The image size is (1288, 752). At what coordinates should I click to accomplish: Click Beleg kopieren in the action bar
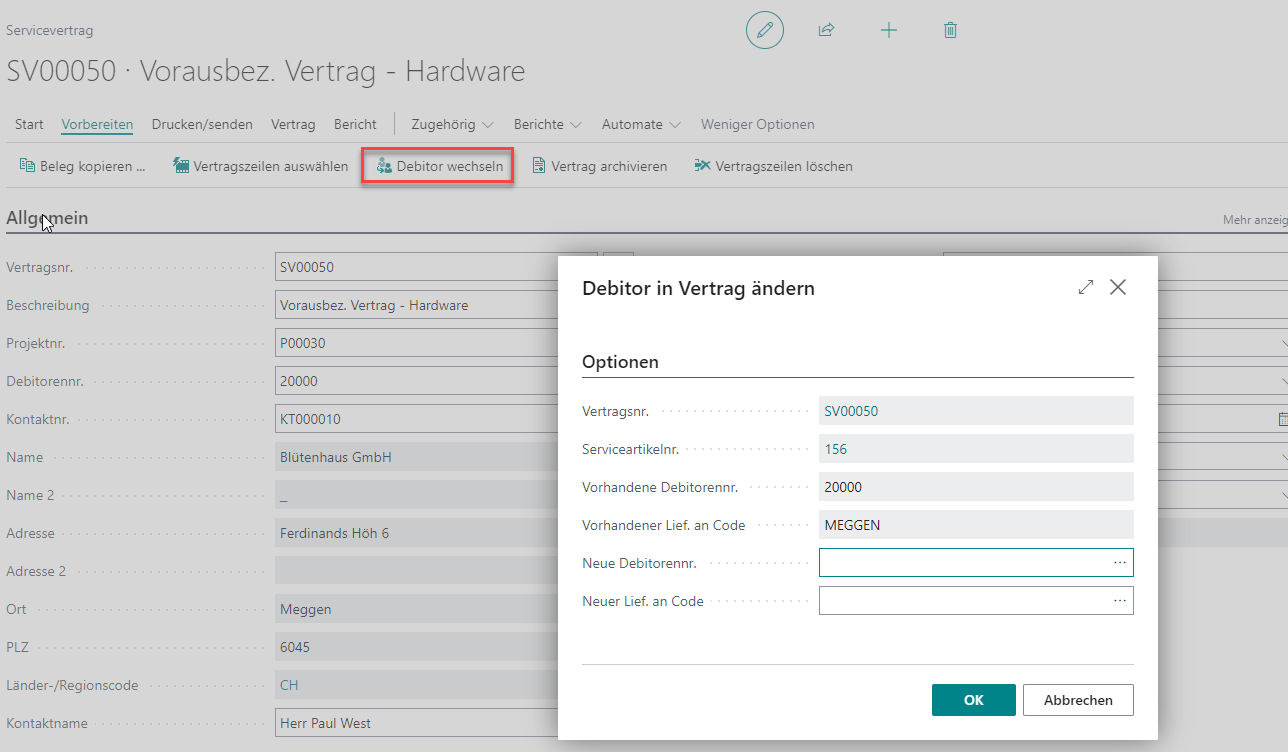[x=83, y=166]
